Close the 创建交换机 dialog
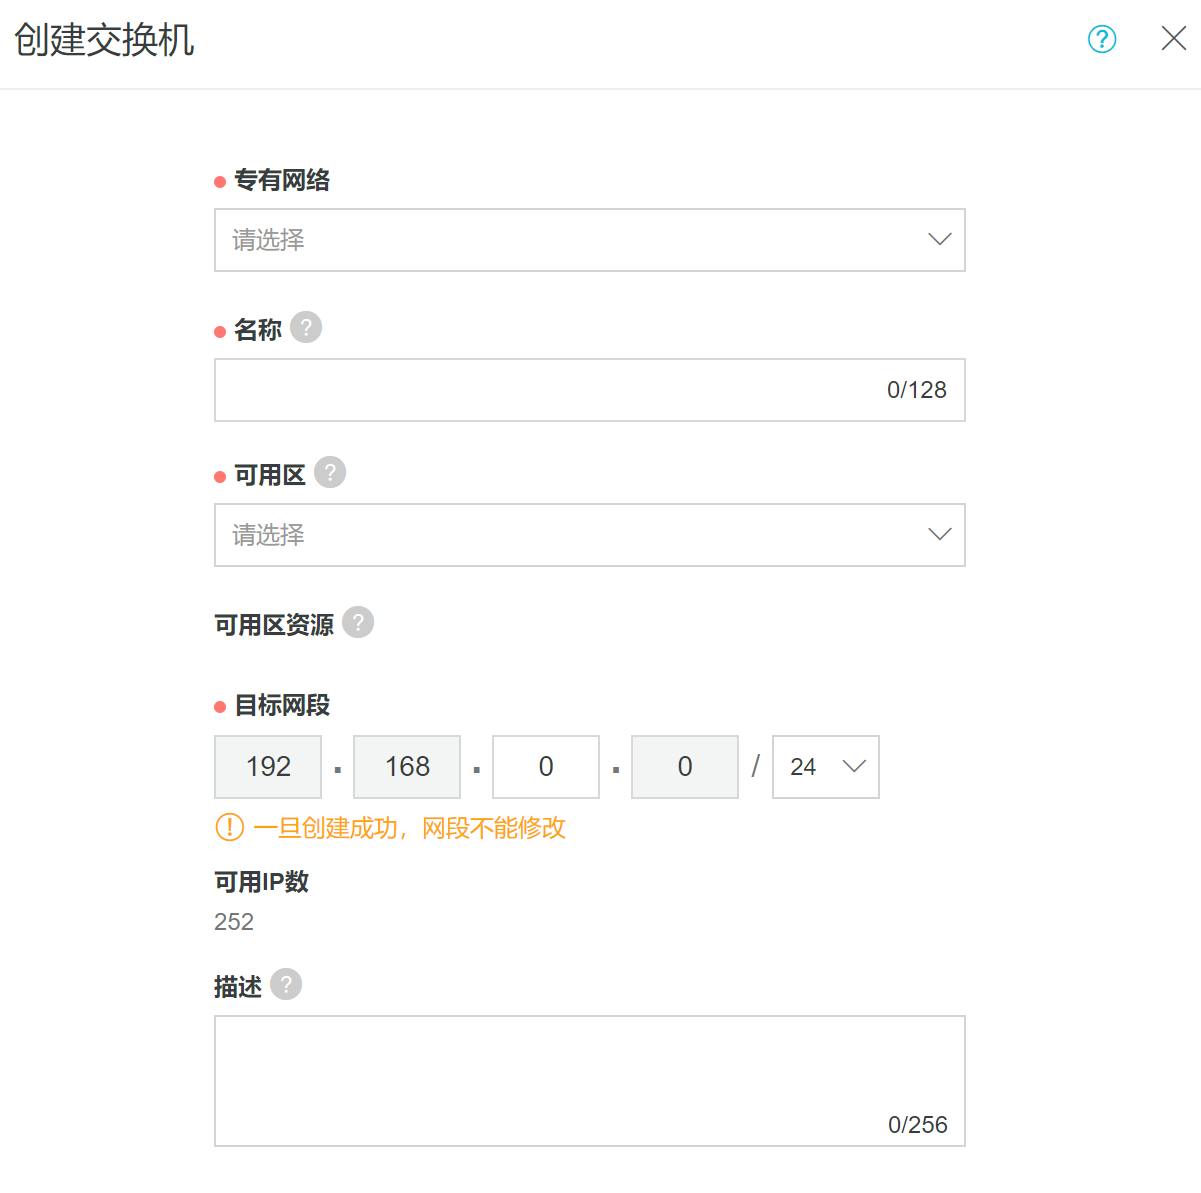This screenshot has width=1201, height=1193. pyautogui.click(x=1173, y=39)
